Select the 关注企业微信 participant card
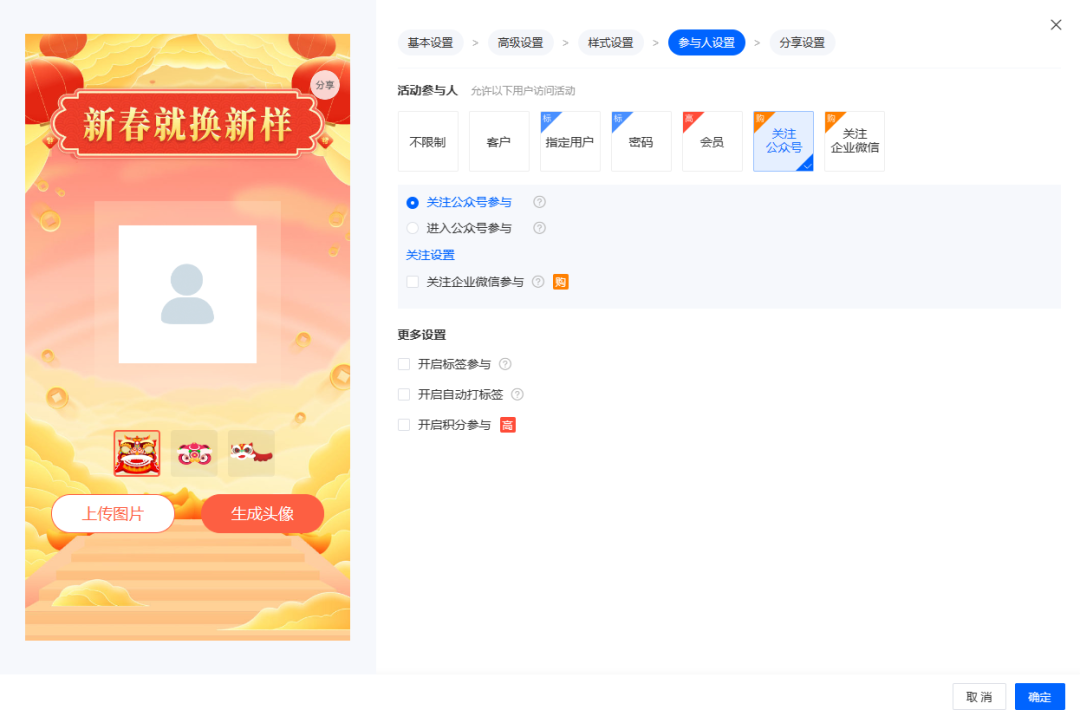Viewport: 1080px width, 723px height. point(854,141)
